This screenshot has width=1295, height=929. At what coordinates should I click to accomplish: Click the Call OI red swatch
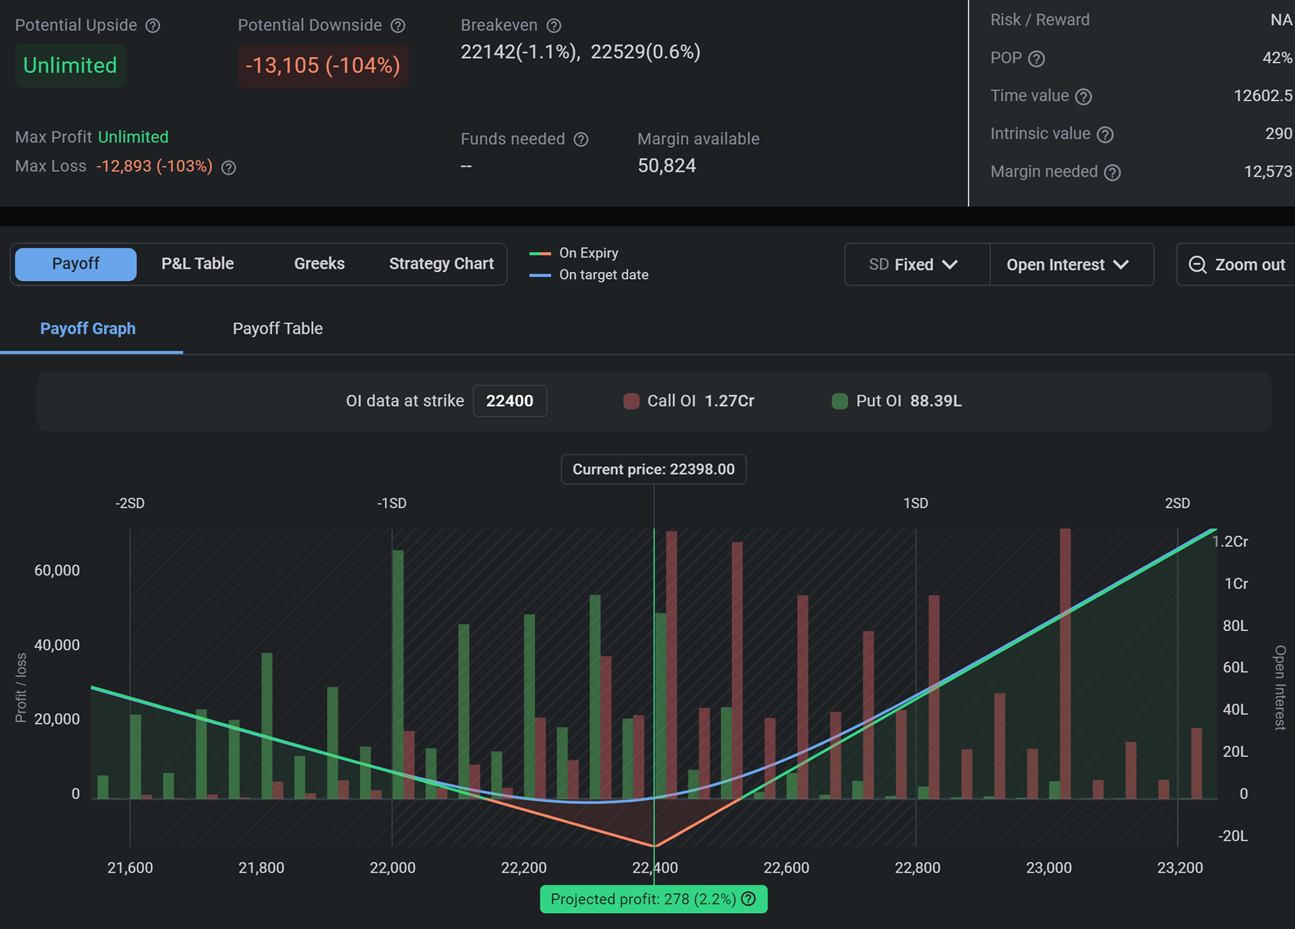[631, 401]
